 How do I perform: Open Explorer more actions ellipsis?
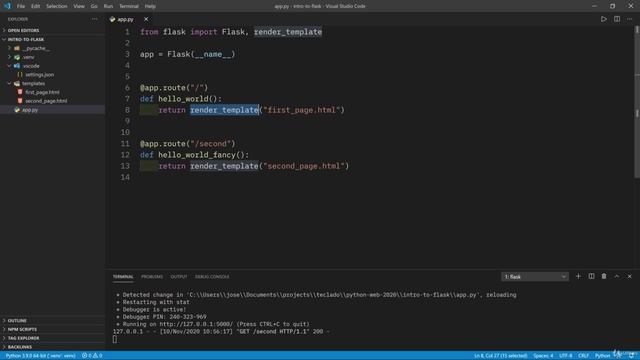pos(95,19)
